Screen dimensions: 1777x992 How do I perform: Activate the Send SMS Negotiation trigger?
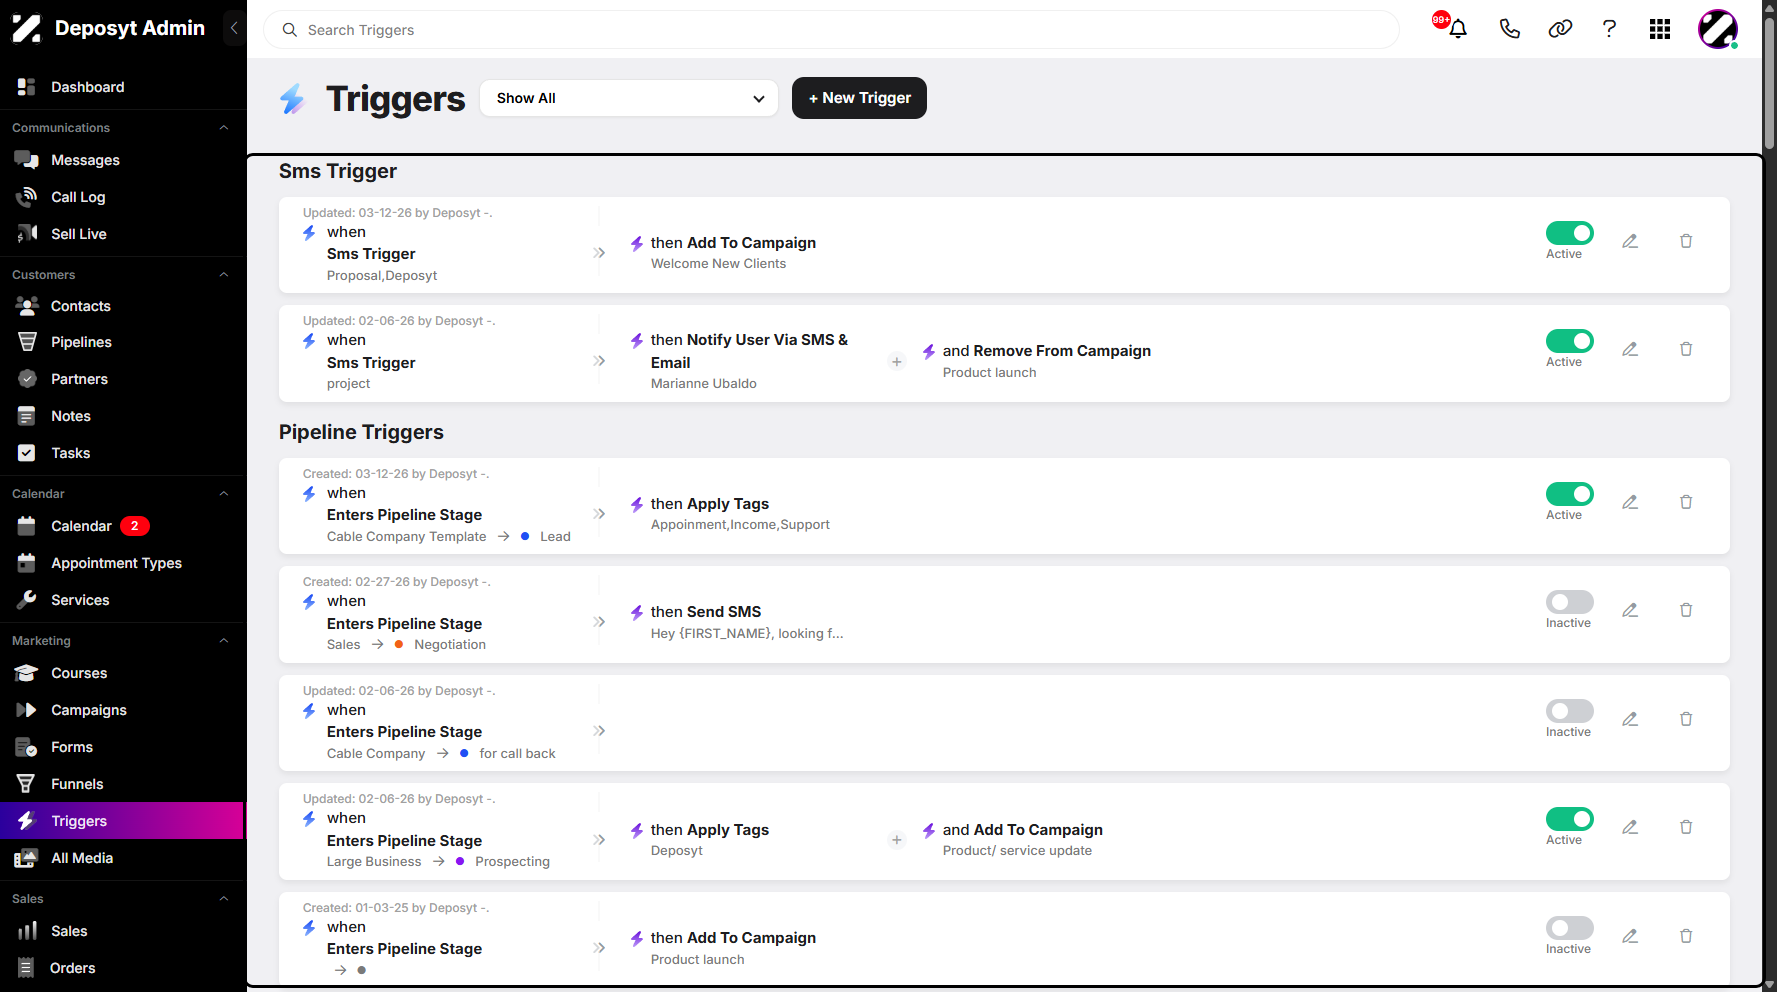click(x=1570, y=602)
